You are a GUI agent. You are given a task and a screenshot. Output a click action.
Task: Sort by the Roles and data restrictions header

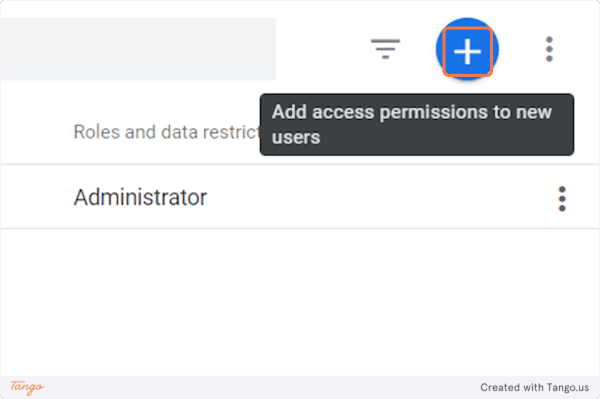[x=167, y=132]
